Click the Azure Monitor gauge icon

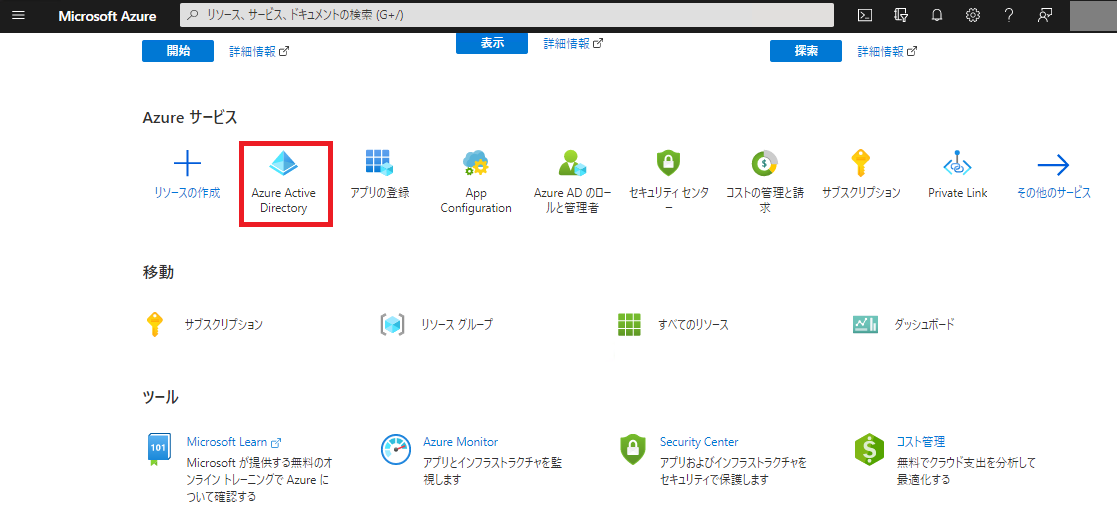click(395, 449)
